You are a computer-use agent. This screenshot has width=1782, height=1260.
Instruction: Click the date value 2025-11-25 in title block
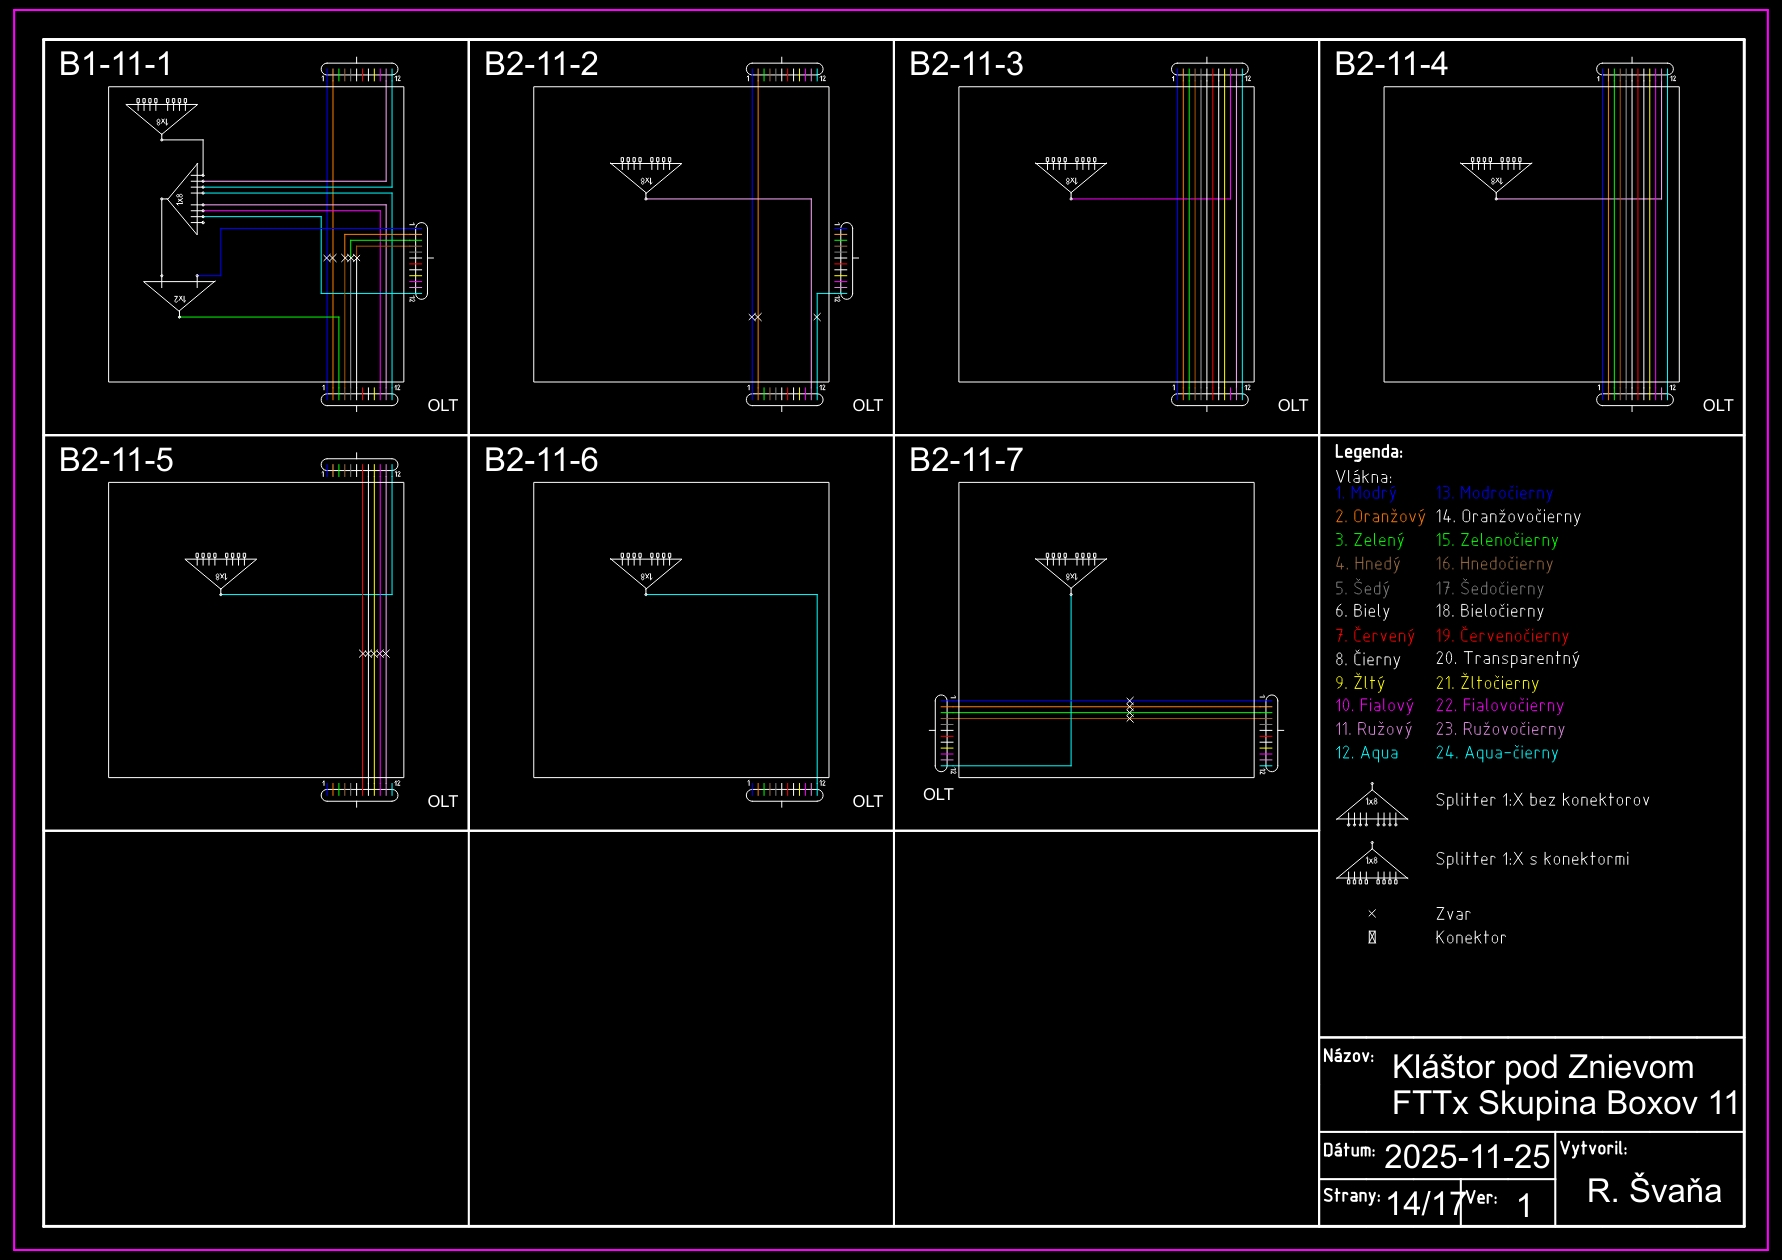pyautogui.click(x=1466, y=1156)
